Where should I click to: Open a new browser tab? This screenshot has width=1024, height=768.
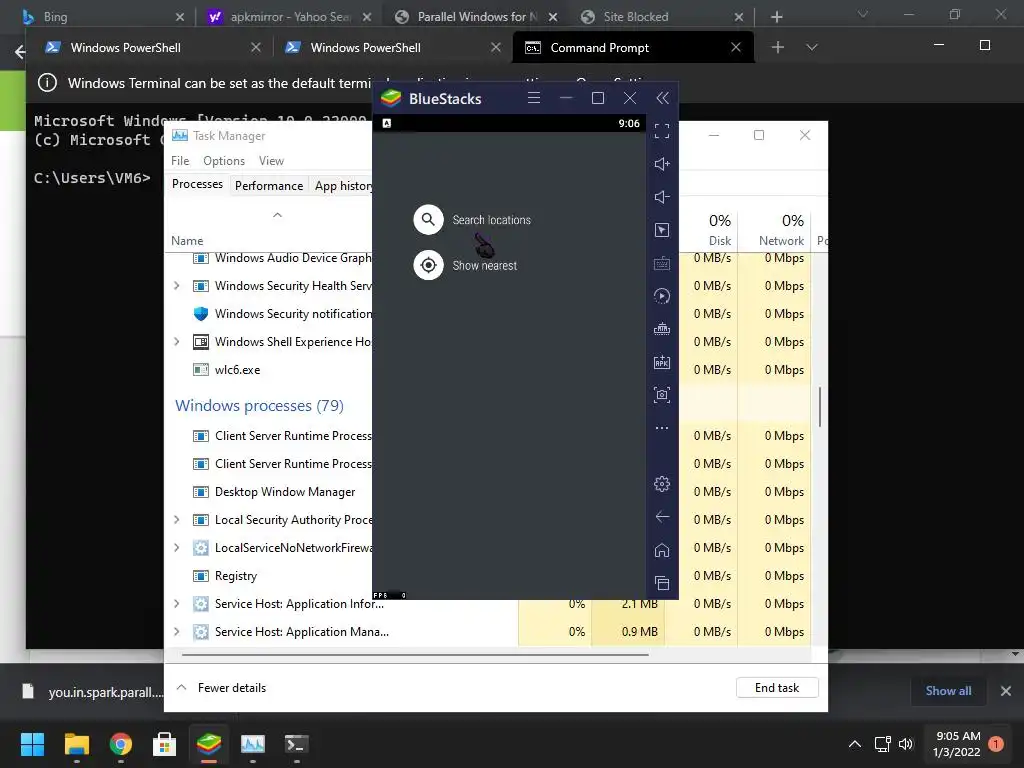coord(776,16)
